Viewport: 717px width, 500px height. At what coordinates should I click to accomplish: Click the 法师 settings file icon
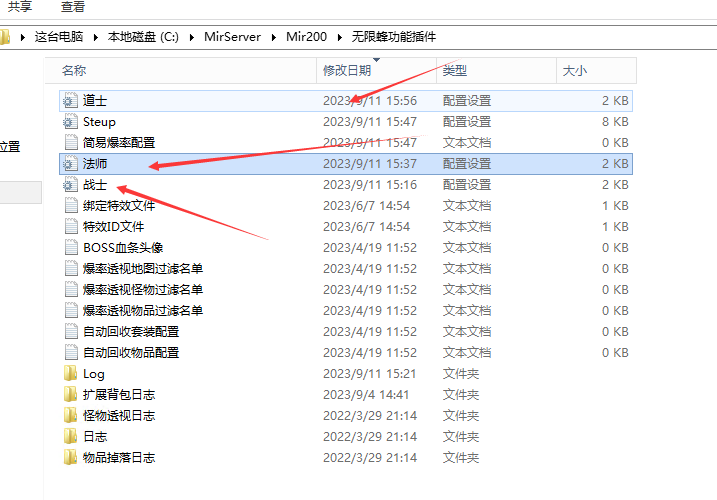pos(69,164)
